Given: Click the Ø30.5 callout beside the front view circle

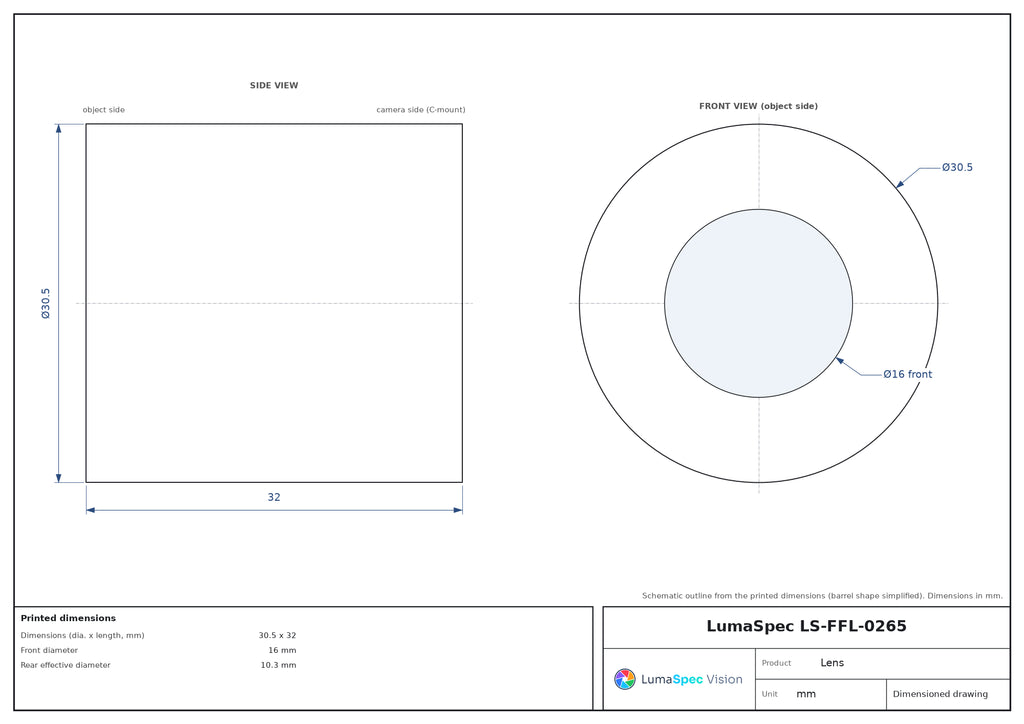Looking at the screenshot, I should (957, 168).
